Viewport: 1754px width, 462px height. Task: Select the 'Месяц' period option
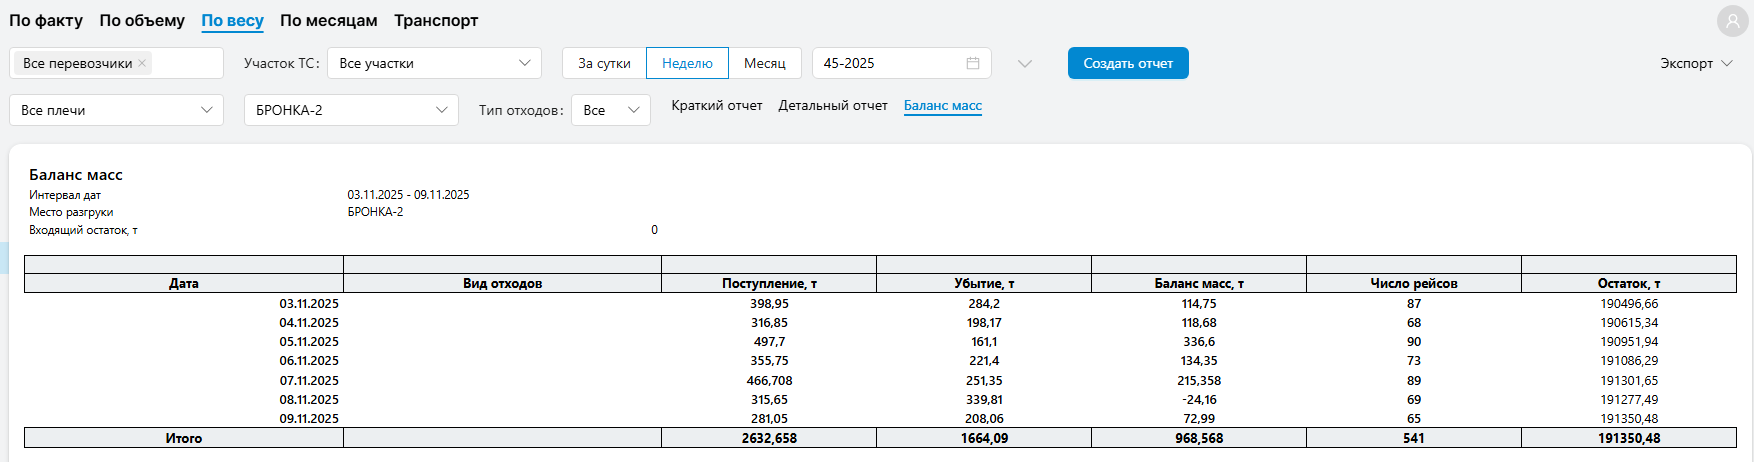point(764,63)
